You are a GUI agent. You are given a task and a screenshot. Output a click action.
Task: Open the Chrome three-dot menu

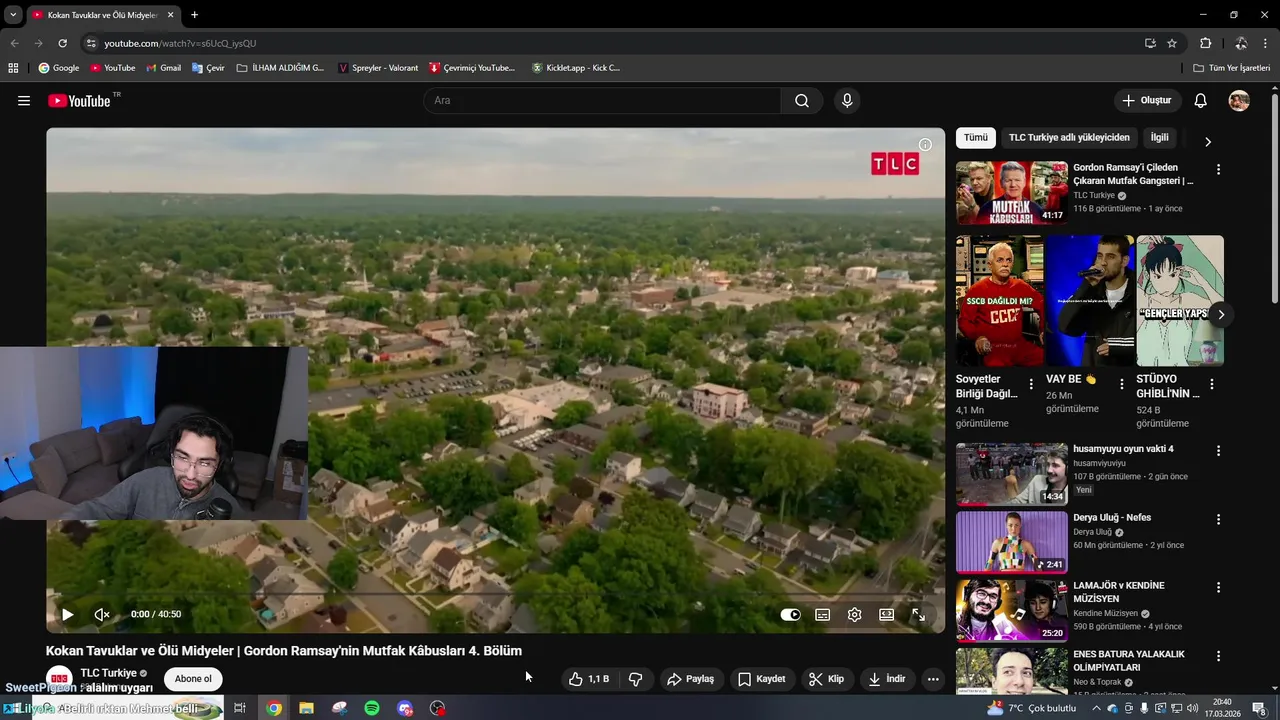(x=1265, y=43)
